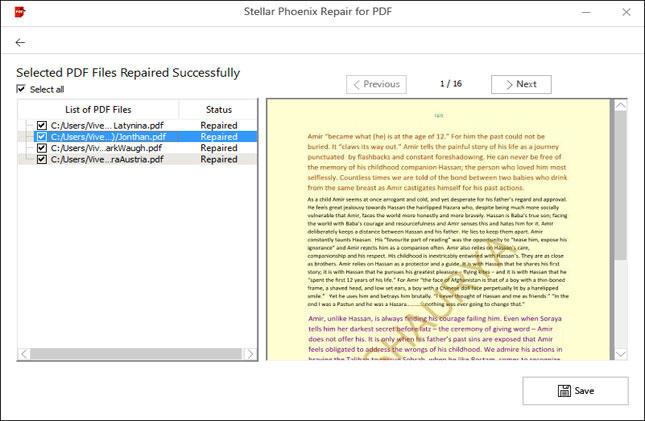The image size is (645, 421).
Task: Toggle the Select all checkbox
Action: point(21,89)
